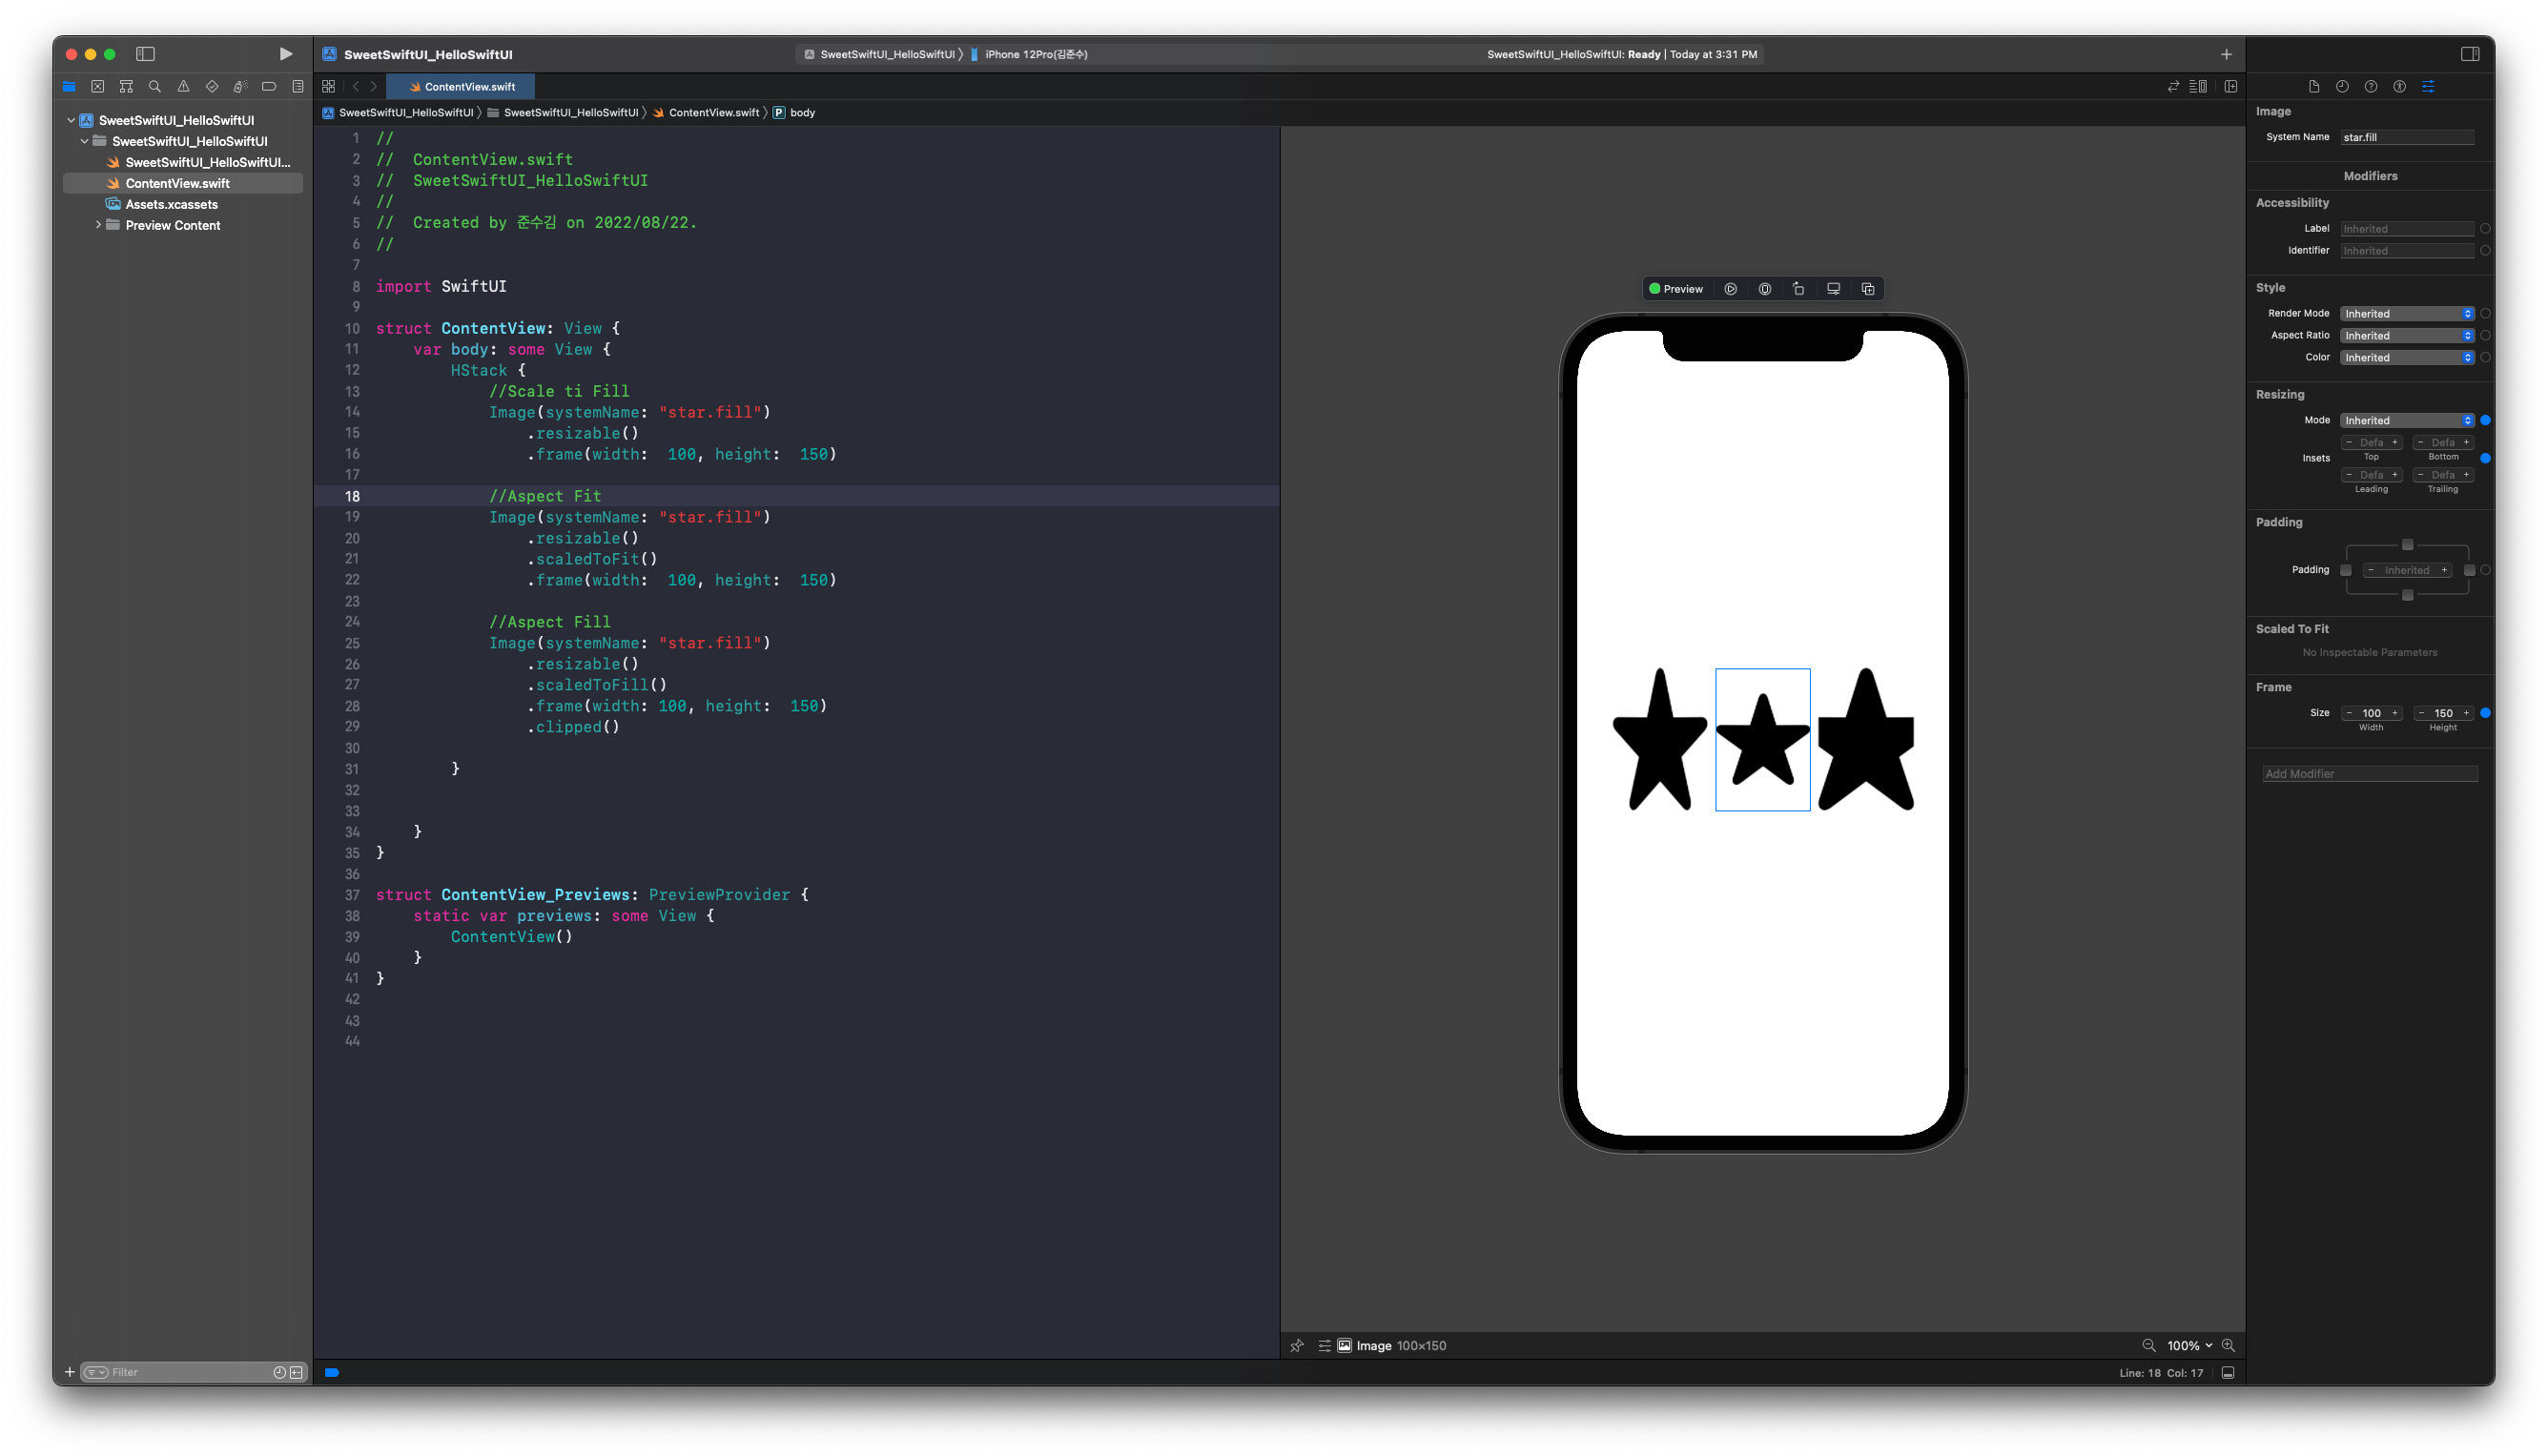Pin the preview with the pin icon

pos(1297,1346)
